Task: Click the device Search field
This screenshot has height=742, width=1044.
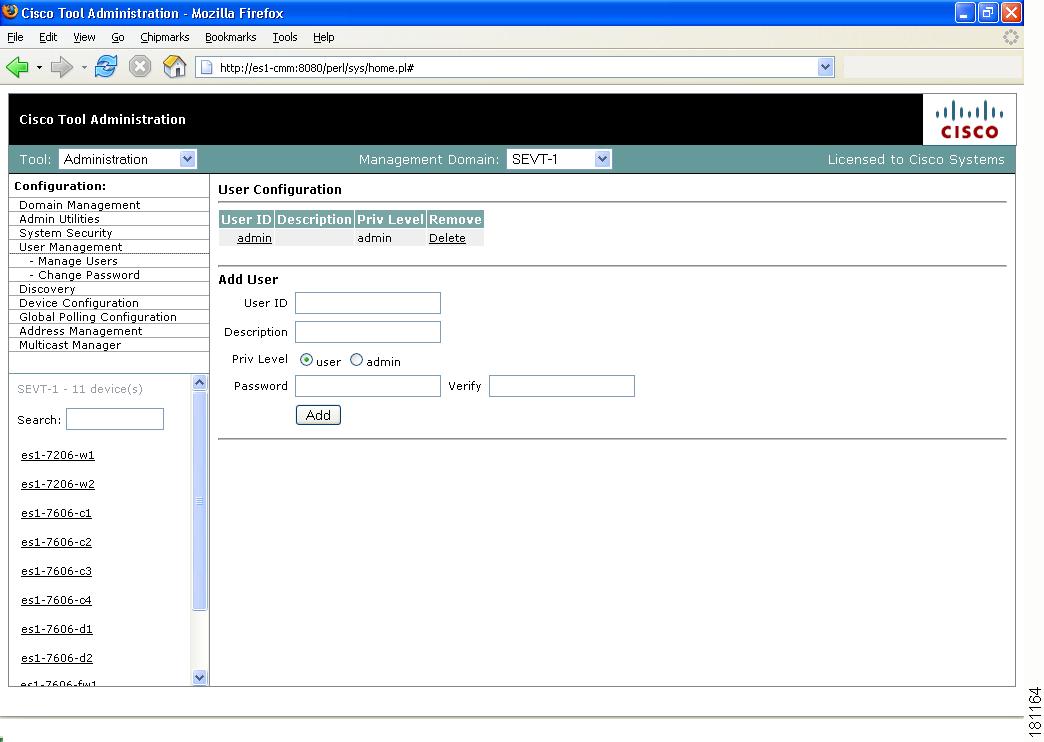Action: [x=115, y=419]
